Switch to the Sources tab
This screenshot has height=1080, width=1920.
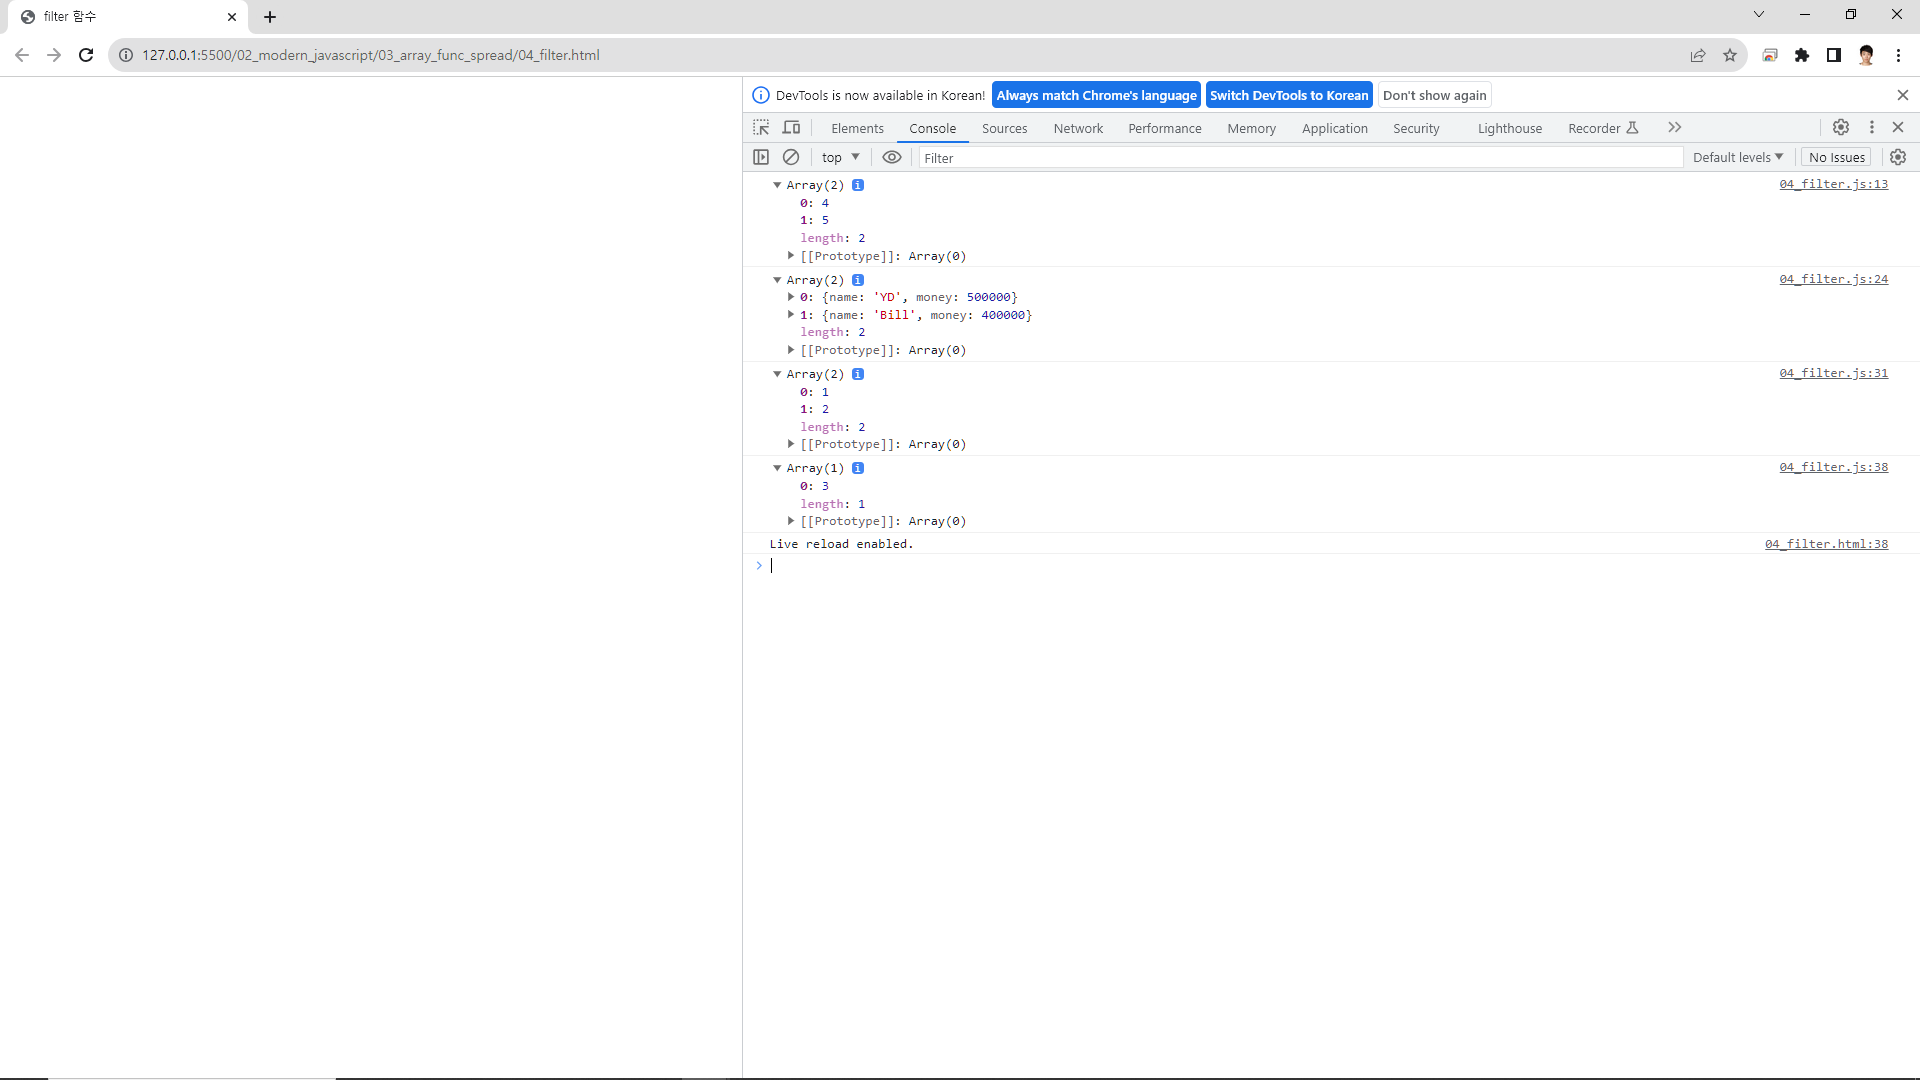pyautogui.click(x=1004, y=128)
